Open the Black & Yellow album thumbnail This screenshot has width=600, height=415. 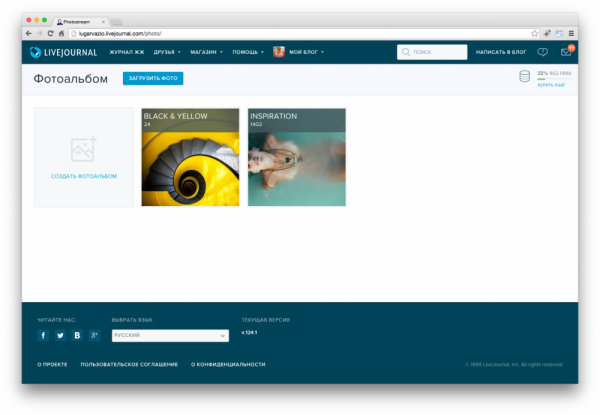[190, 157]
